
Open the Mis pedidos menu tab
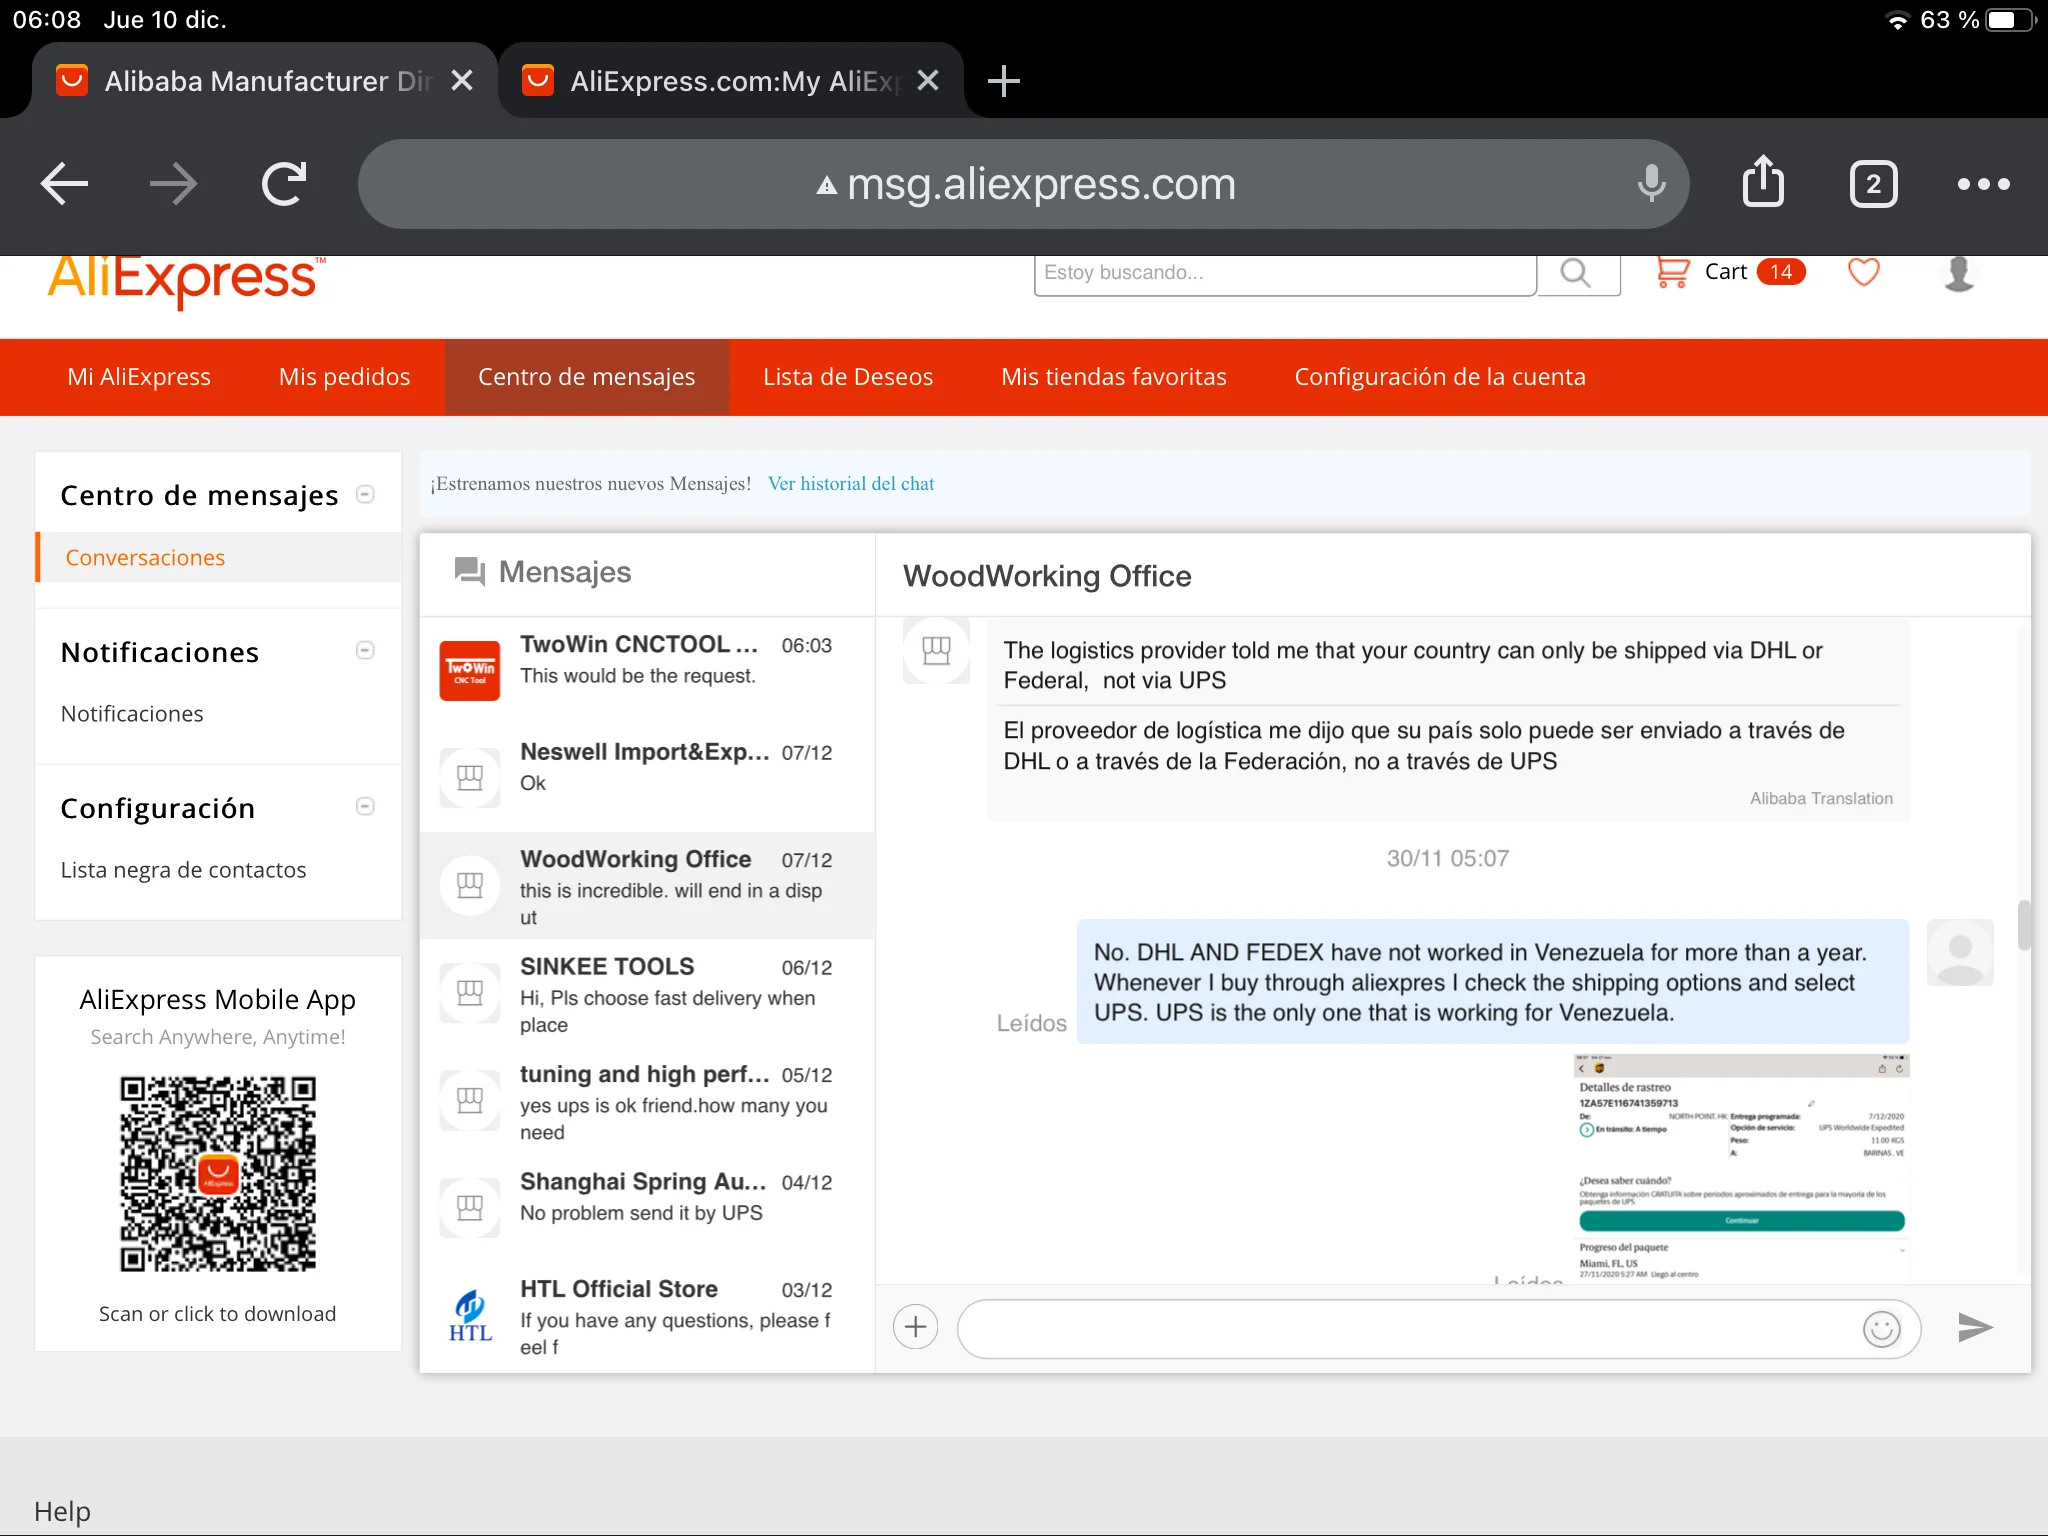coord(344,377)
